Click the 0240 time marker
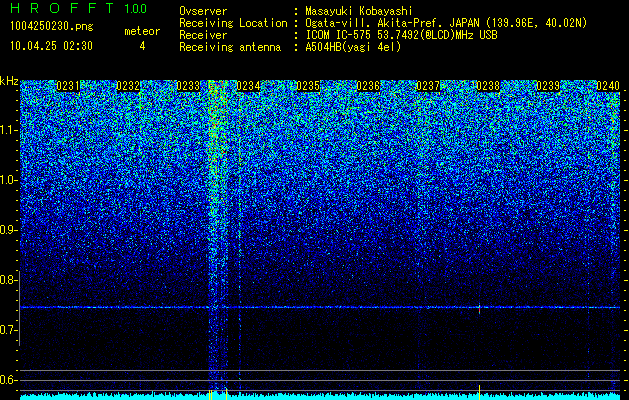 point(608,86)
